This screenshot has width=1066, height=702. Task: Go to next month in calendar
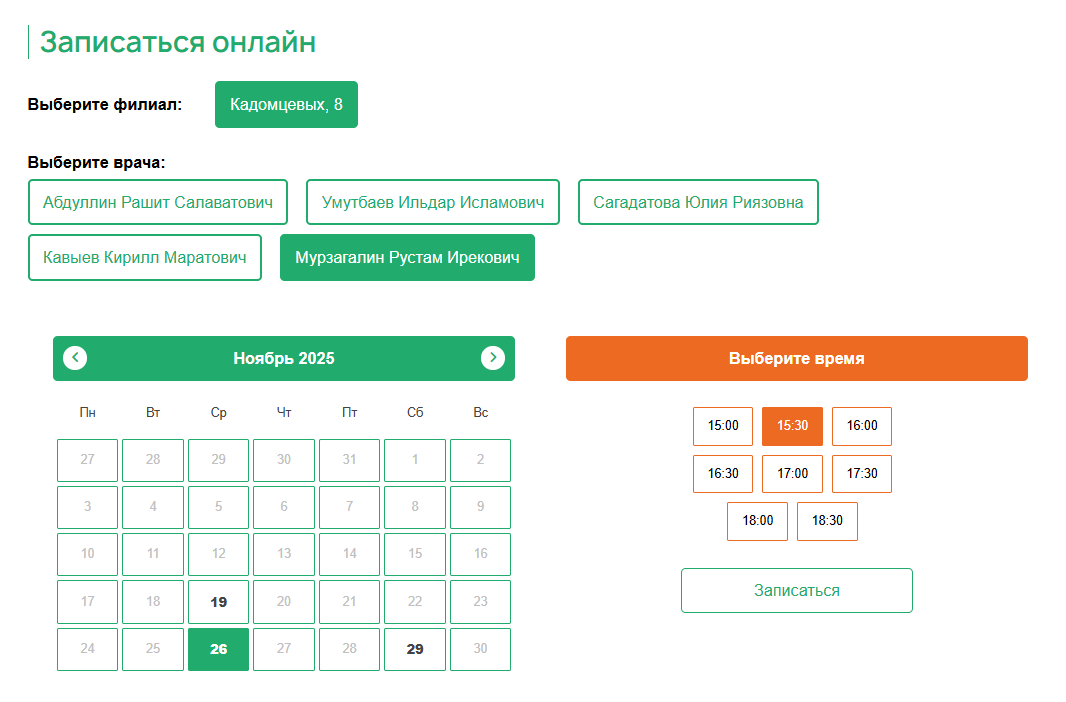point(492,358)
